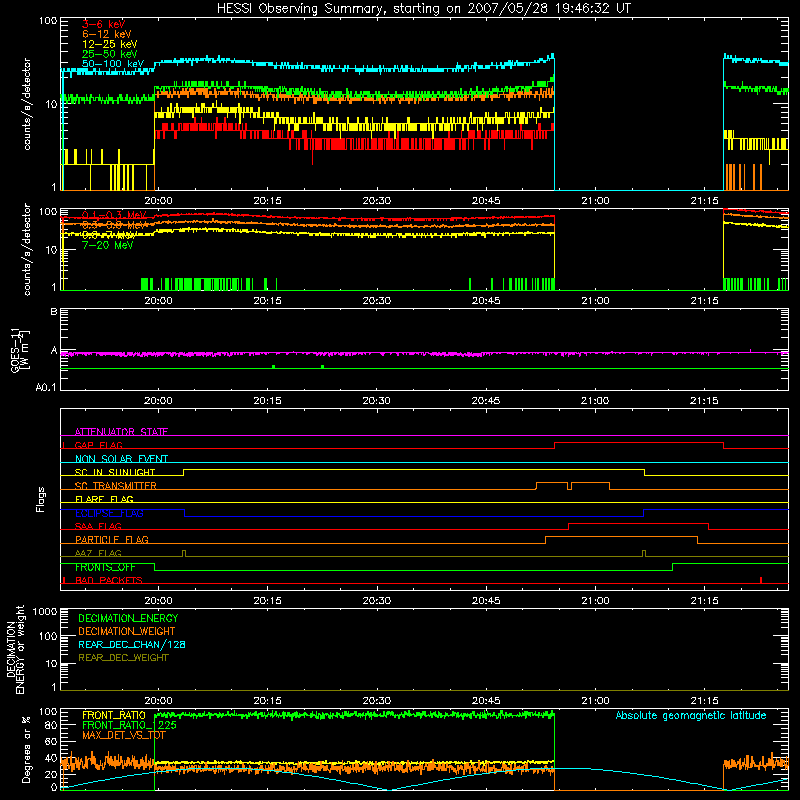Select the NON_SOLAR_EVENT flag label
Screen dimensions: 800x800
[x=121, y=459]
